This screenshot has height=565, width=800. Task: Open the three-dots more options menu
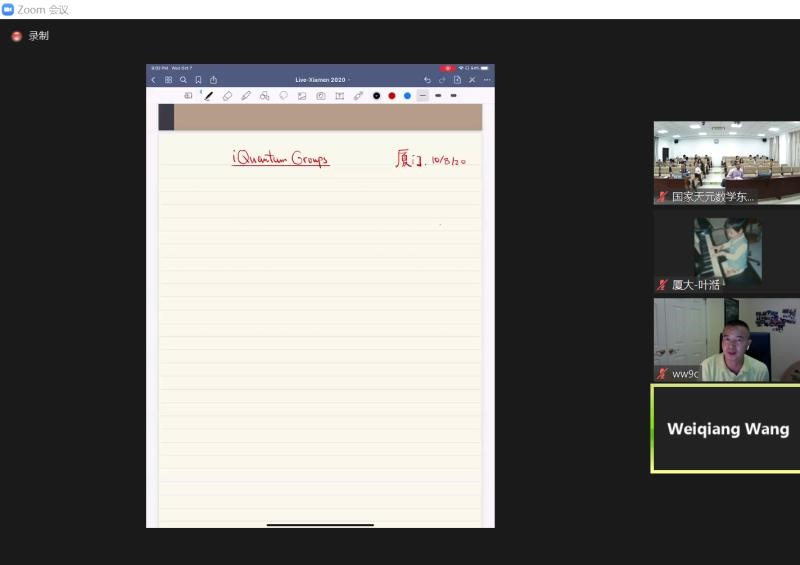[487, 80]
